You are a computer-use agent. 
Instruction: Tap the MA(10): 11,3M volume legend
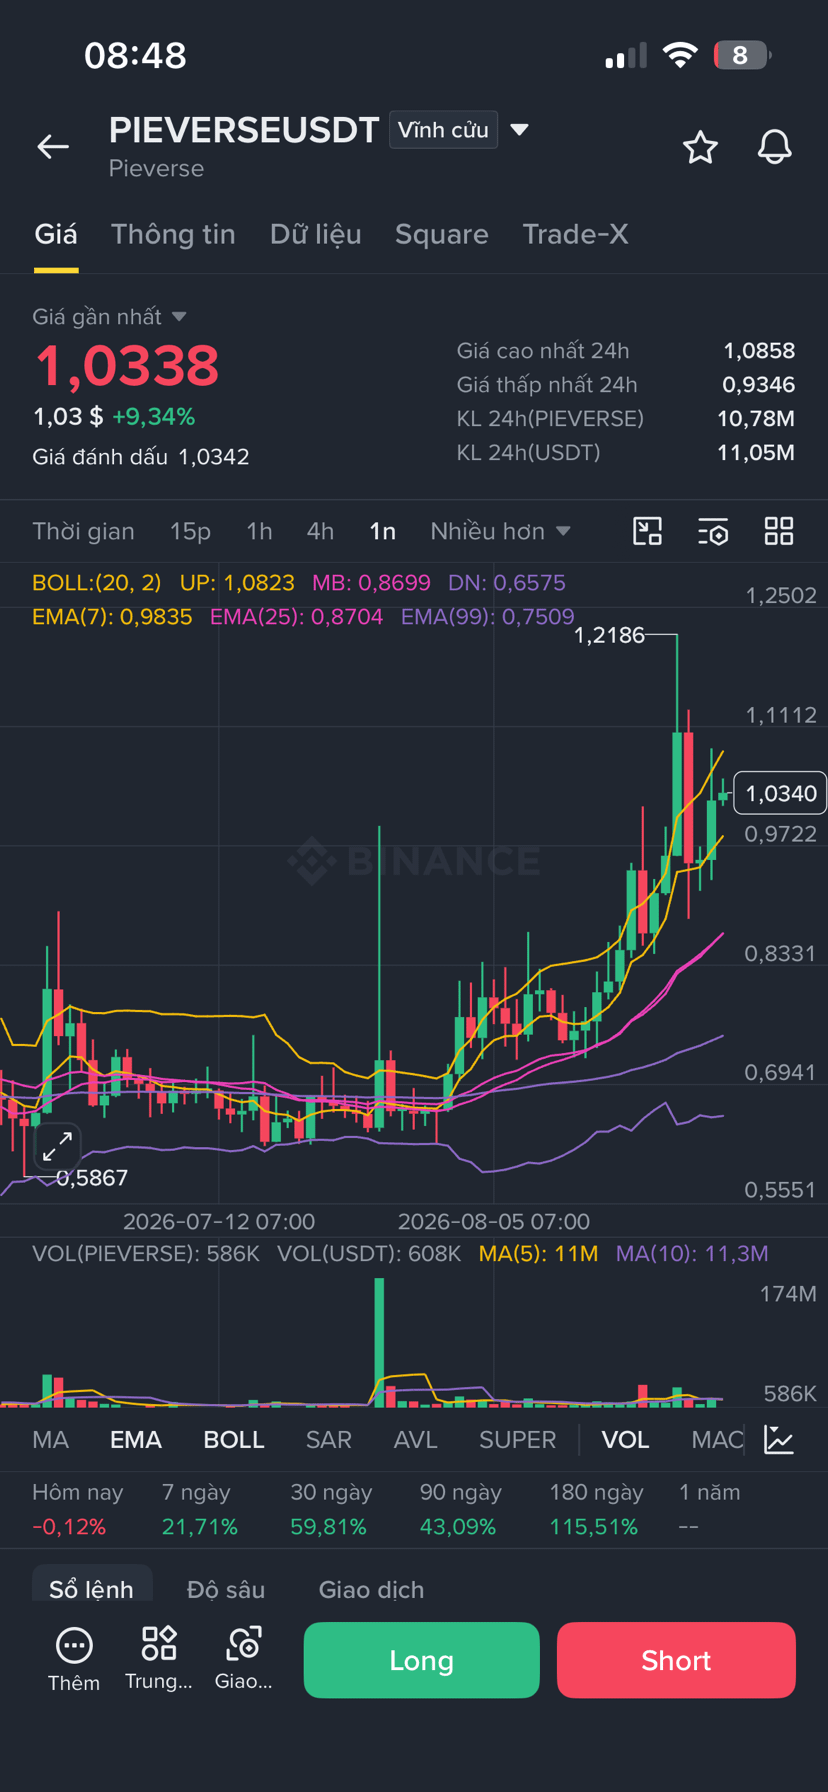[x=692, y=1254]
